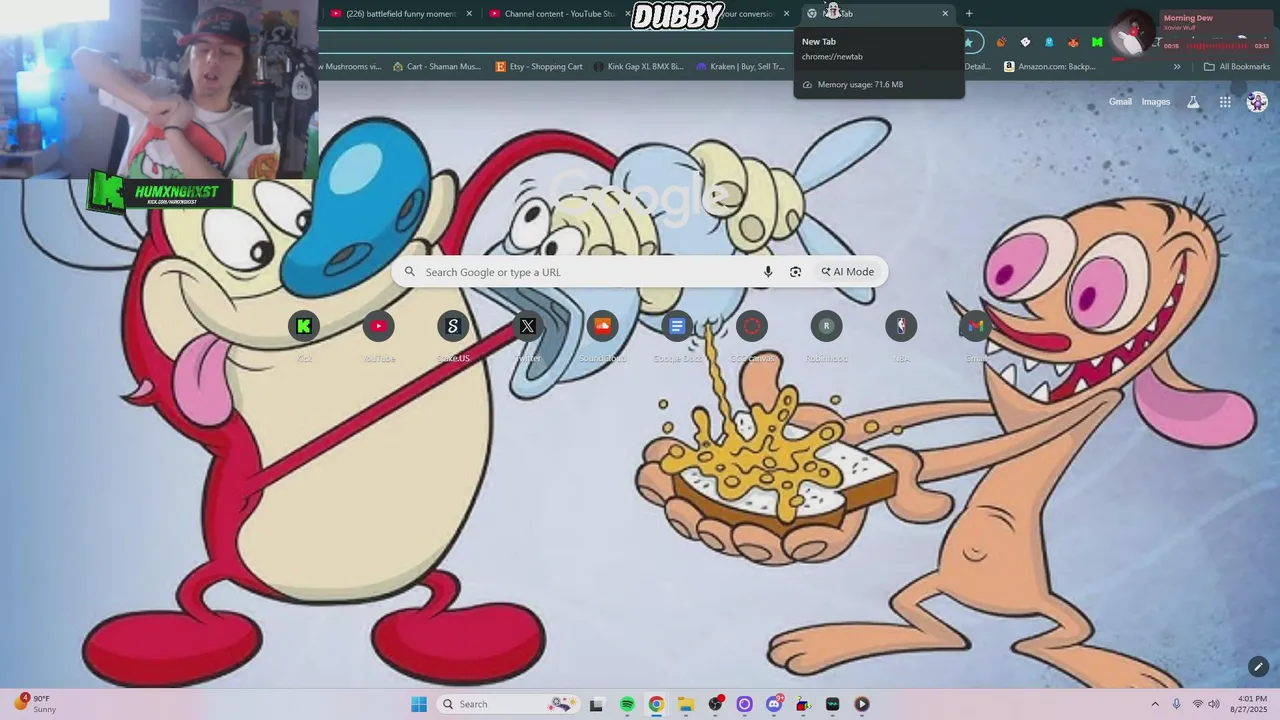Click the Windows taskbar Search box
1280x720 pixels.
pos(507,704)
